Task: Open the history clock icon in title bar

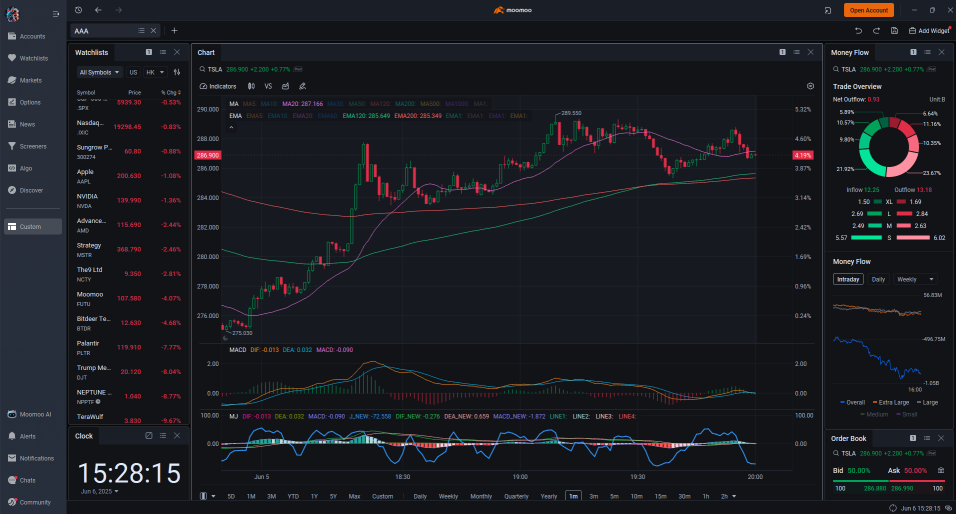Action: 79,10
